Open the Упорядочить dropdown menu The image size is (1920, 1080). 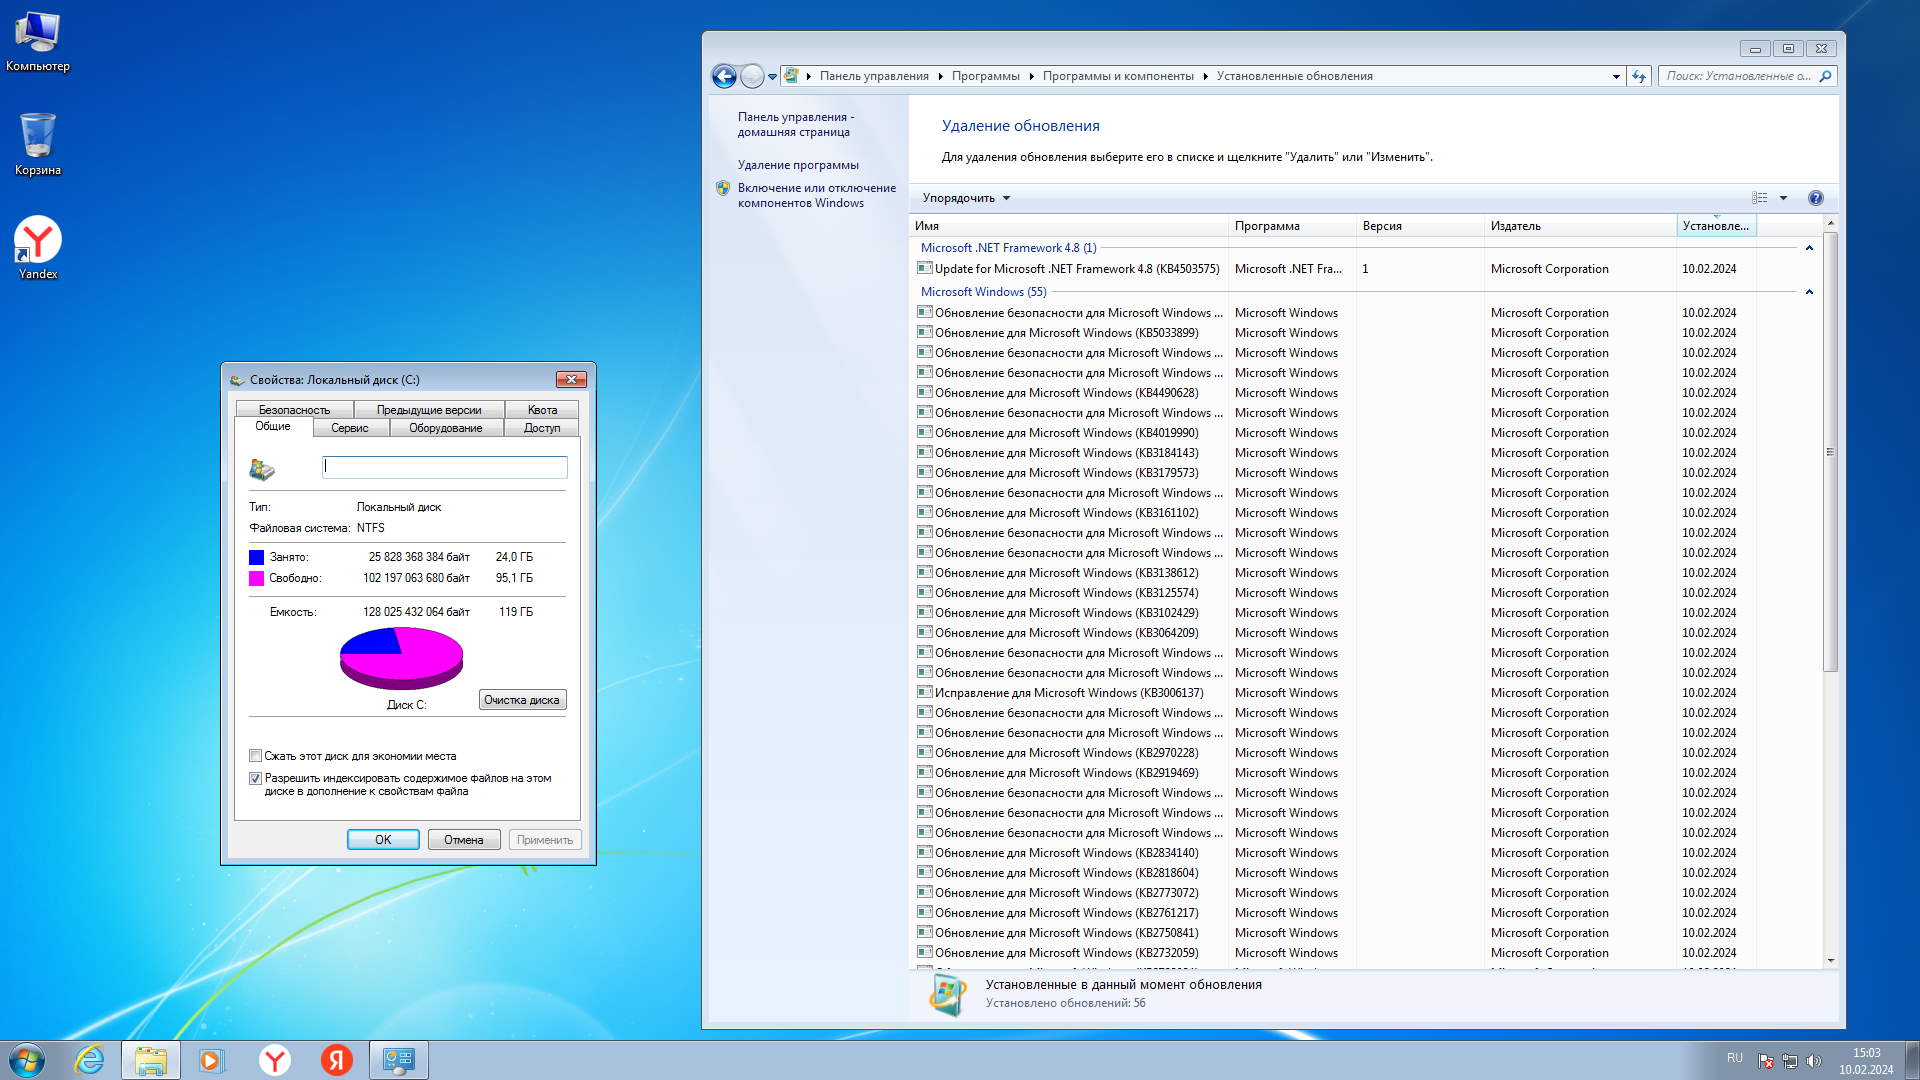tap(965, 198)
